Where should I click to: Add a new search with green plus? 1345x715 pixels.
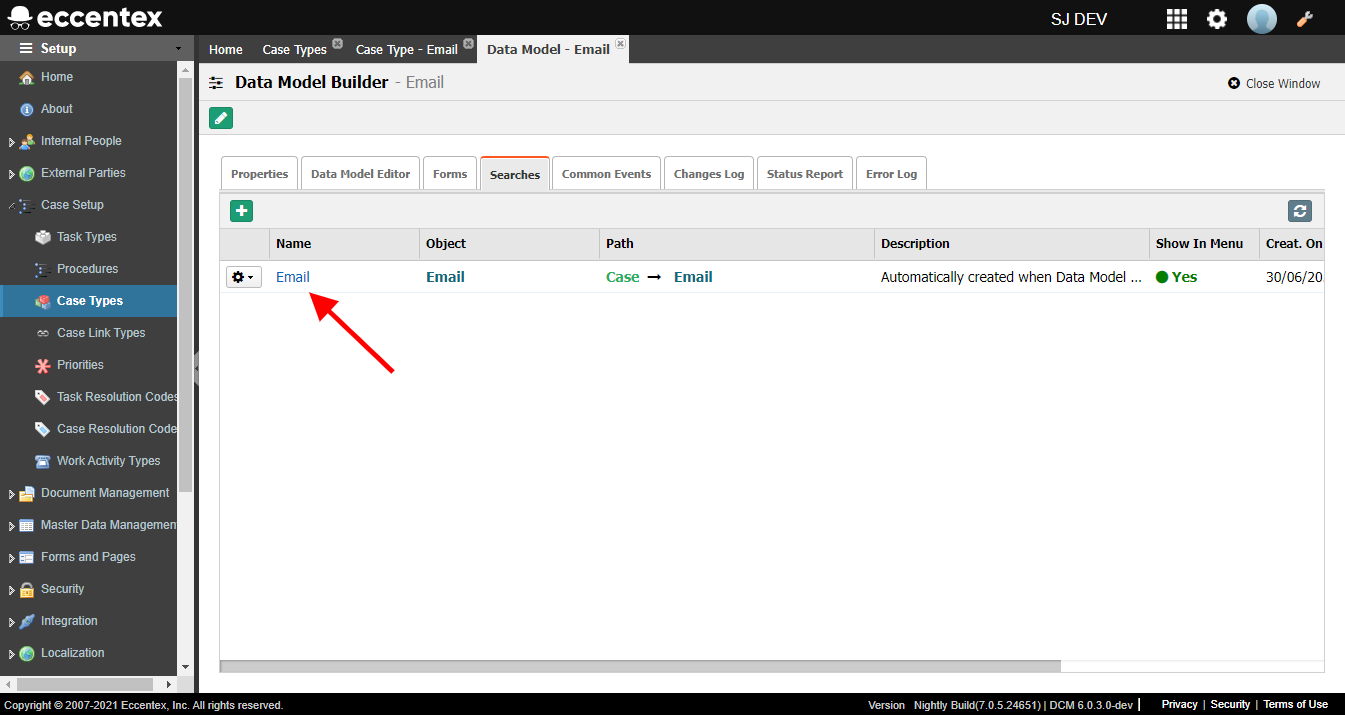click(241, 211)
